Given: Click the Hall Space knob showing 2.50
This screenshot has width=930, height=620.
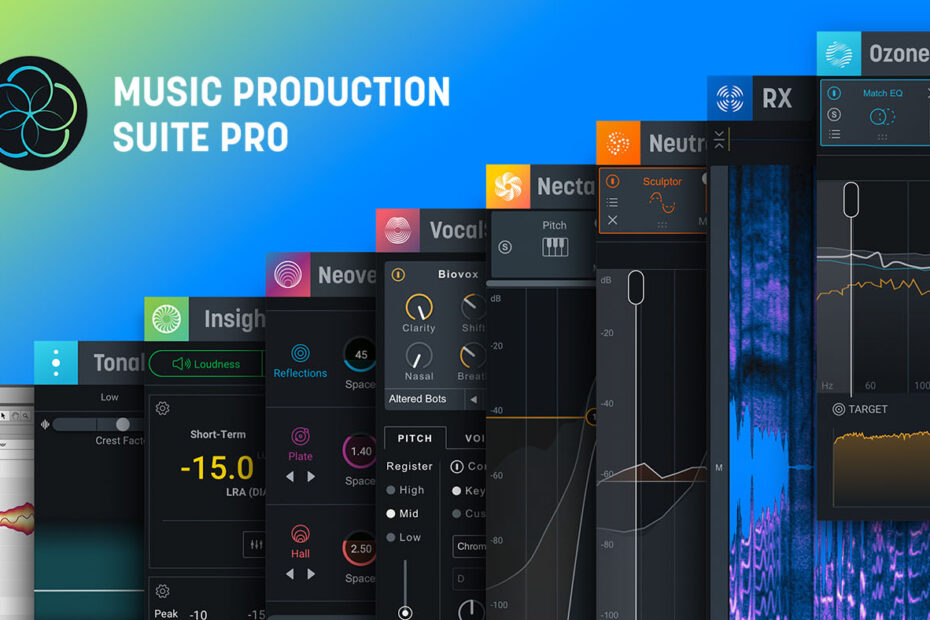Looking at the screenshot, I should pyautogui.click(x=359, y=549).
